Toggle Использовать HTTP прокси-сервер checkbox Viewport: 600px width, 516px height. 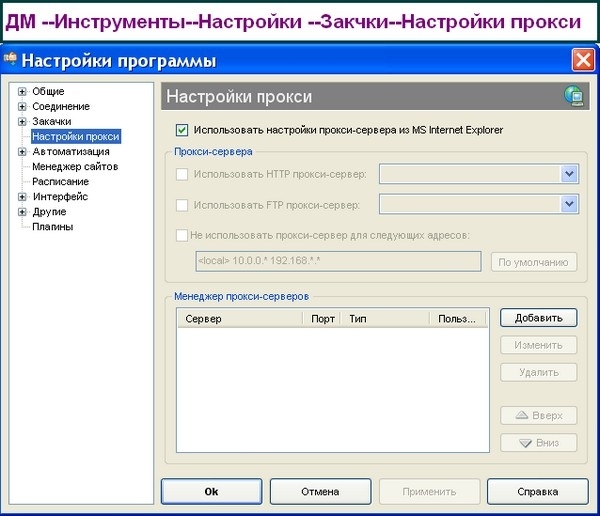(x=182, y=174)
